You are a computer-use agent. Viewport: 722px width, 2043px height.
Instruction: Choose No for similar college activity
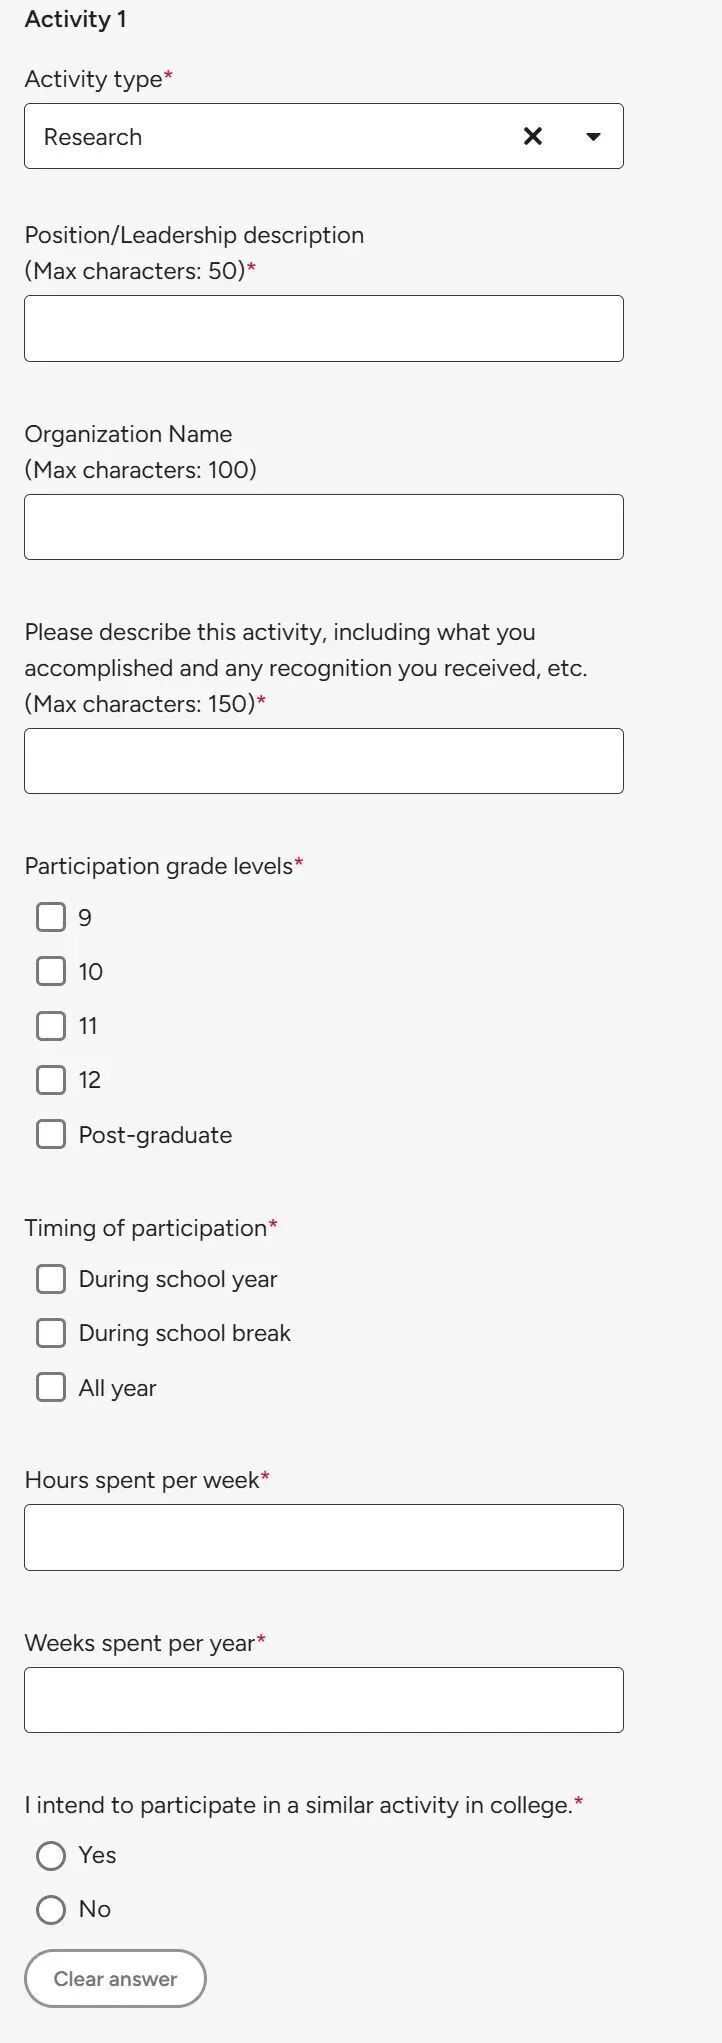click(x=51, y=1910)
